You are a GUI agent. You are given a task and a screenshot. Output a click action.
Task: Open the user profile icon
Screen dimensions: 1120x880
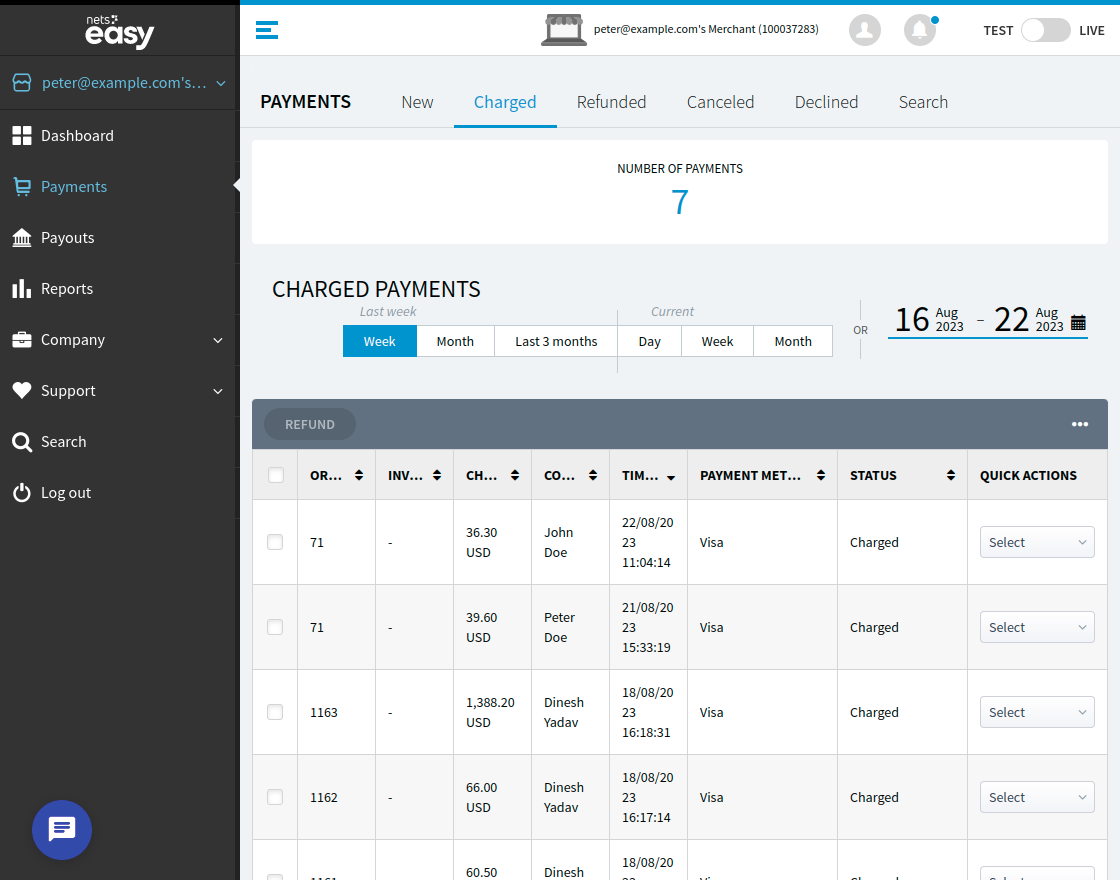point(864,30)
